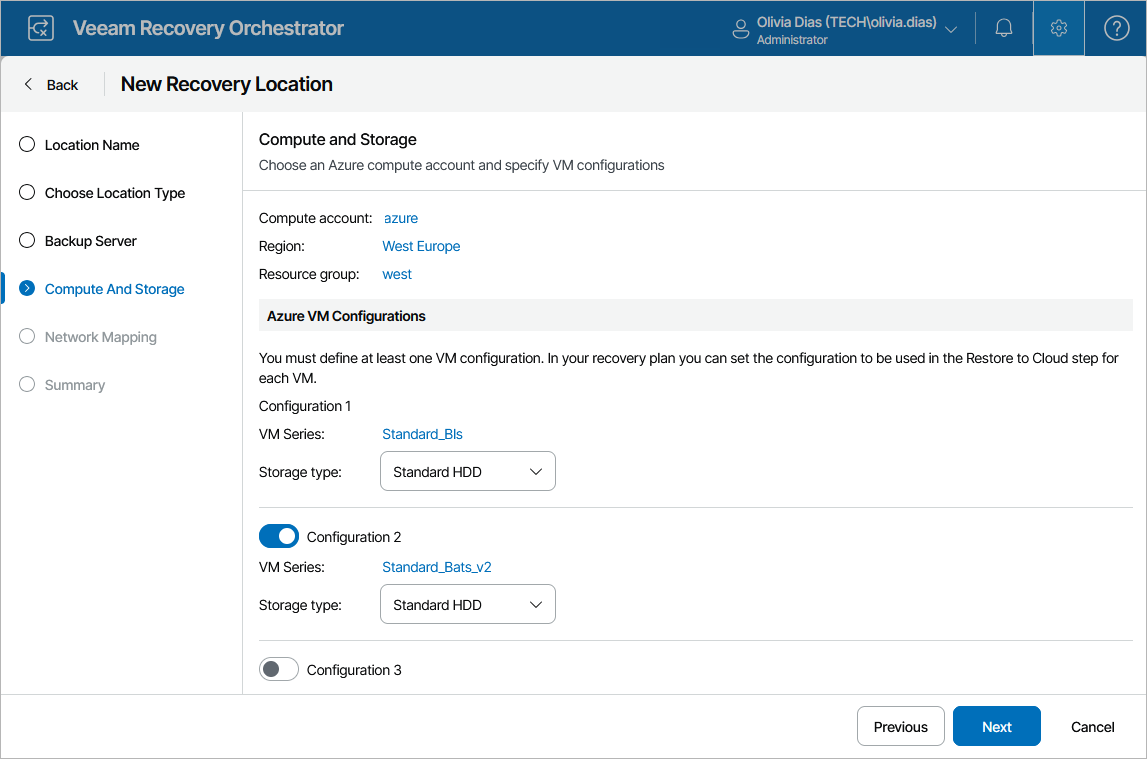Enable the Configuration 3 toggle
The width and height of the screenshot is (1147, 759).
tap(279, 670)
